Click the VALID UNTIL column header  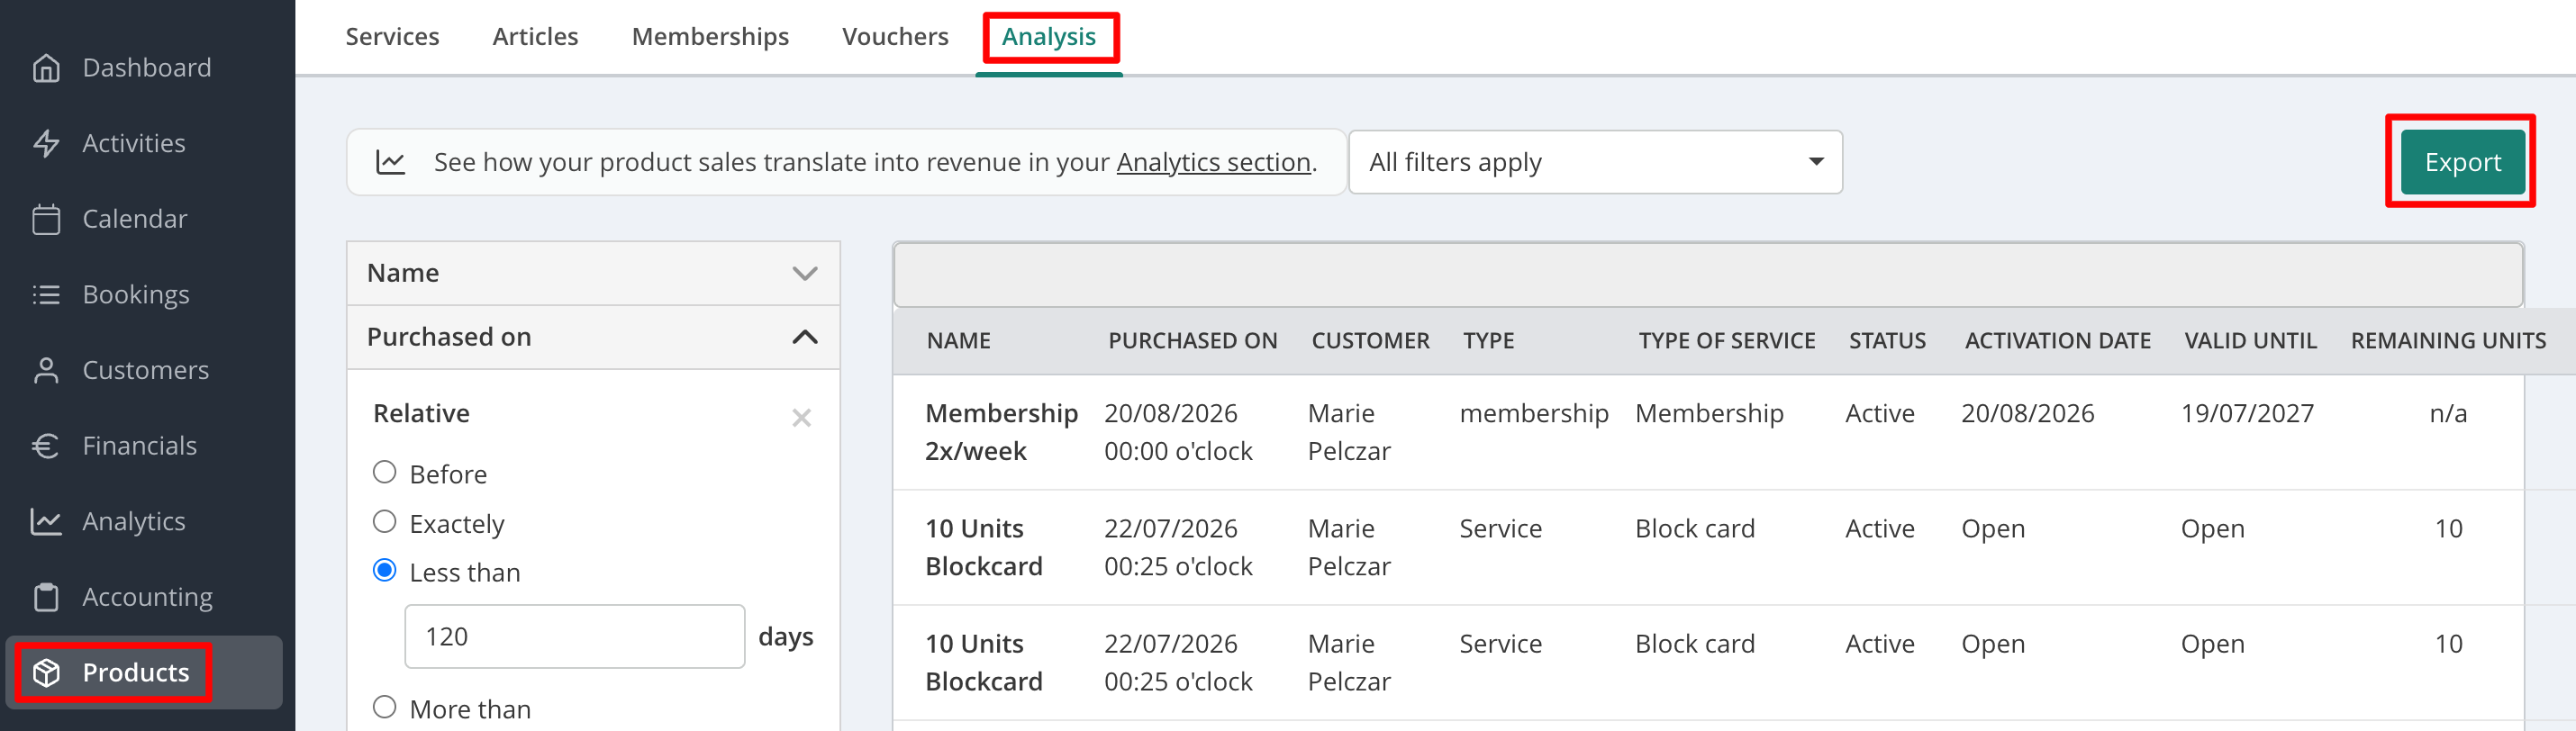point(2250,341)
